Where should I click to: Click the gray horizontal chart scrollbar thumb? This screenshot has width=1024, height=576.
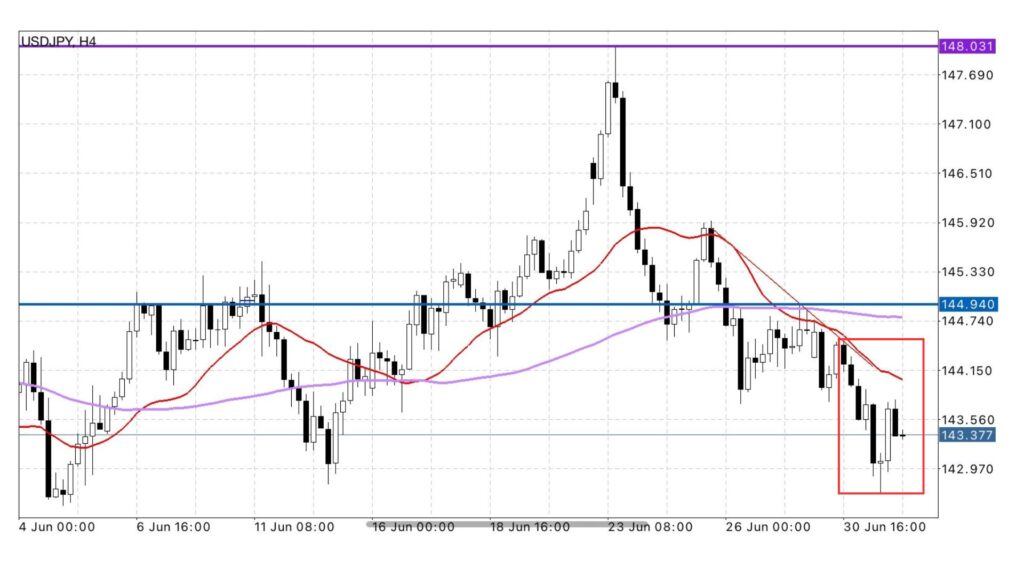pyautogui.click(x=507, y=524)
